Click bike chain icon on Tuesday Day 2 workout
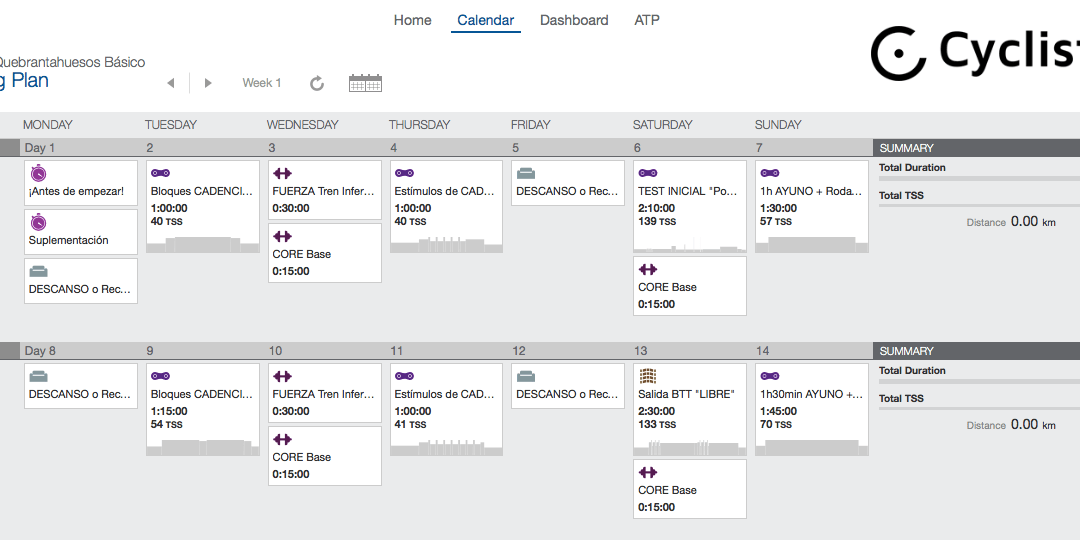 tap(160, 173)
